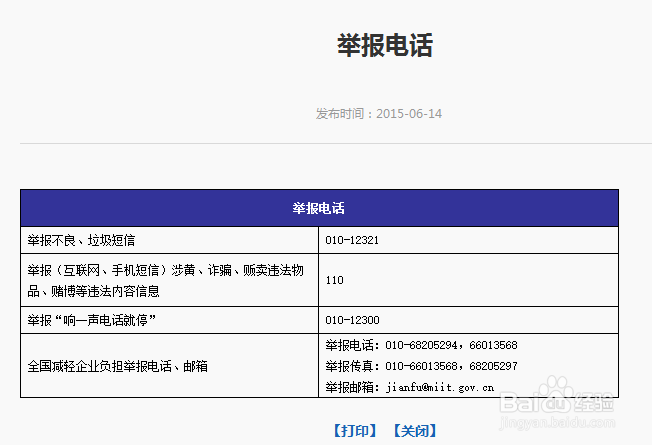This screenshot has width=652, height=445.
Task: Click the email jianfu@miit.gov.cn
Action: 440,388
